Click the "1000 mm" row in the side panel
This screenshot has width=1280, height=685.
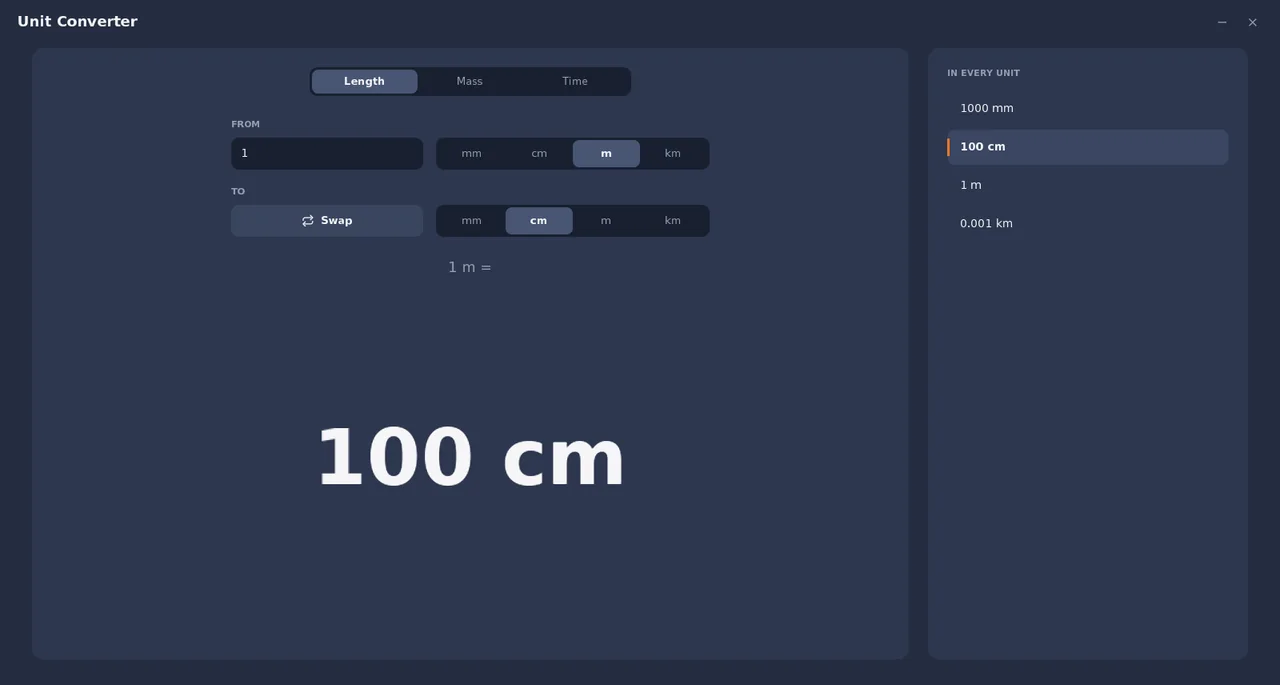click(x=1088, y=108)
